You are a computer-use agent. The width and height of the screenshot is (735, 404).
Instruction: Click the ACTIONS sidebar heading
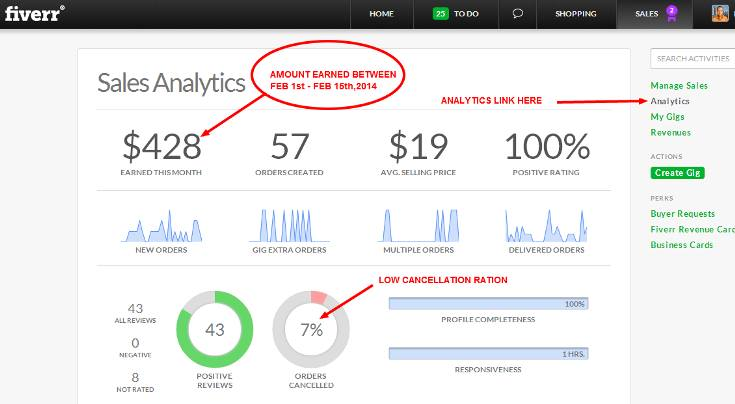tap(666, 157)
